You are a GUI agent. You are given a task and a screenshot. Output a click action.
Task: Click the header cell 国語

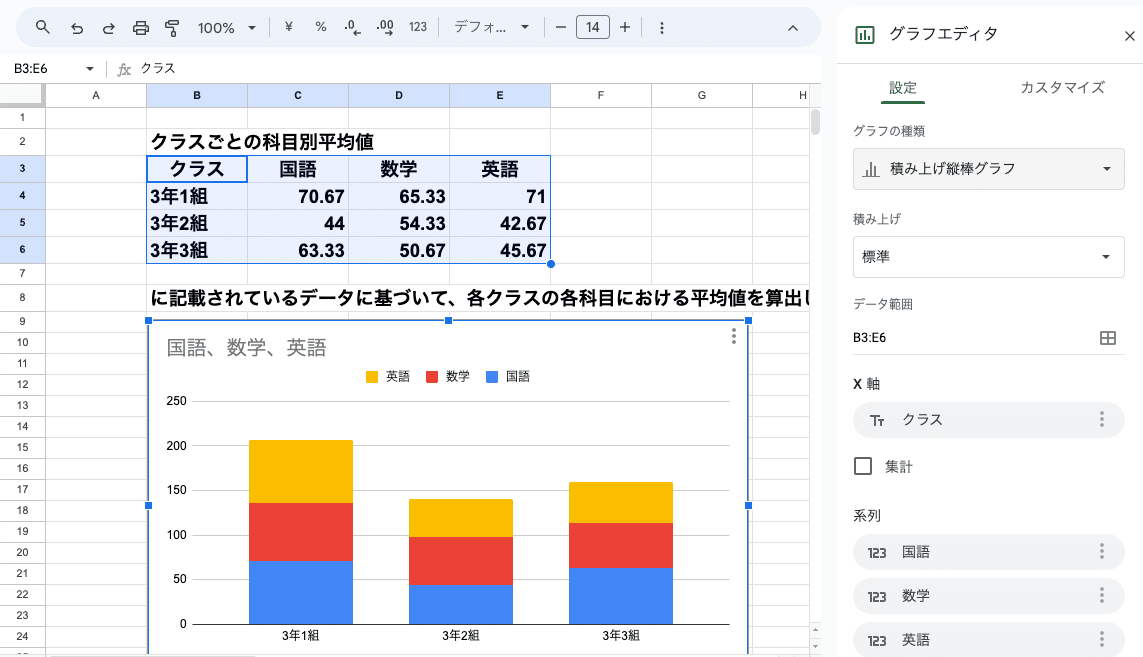click(x=298, y=169)
